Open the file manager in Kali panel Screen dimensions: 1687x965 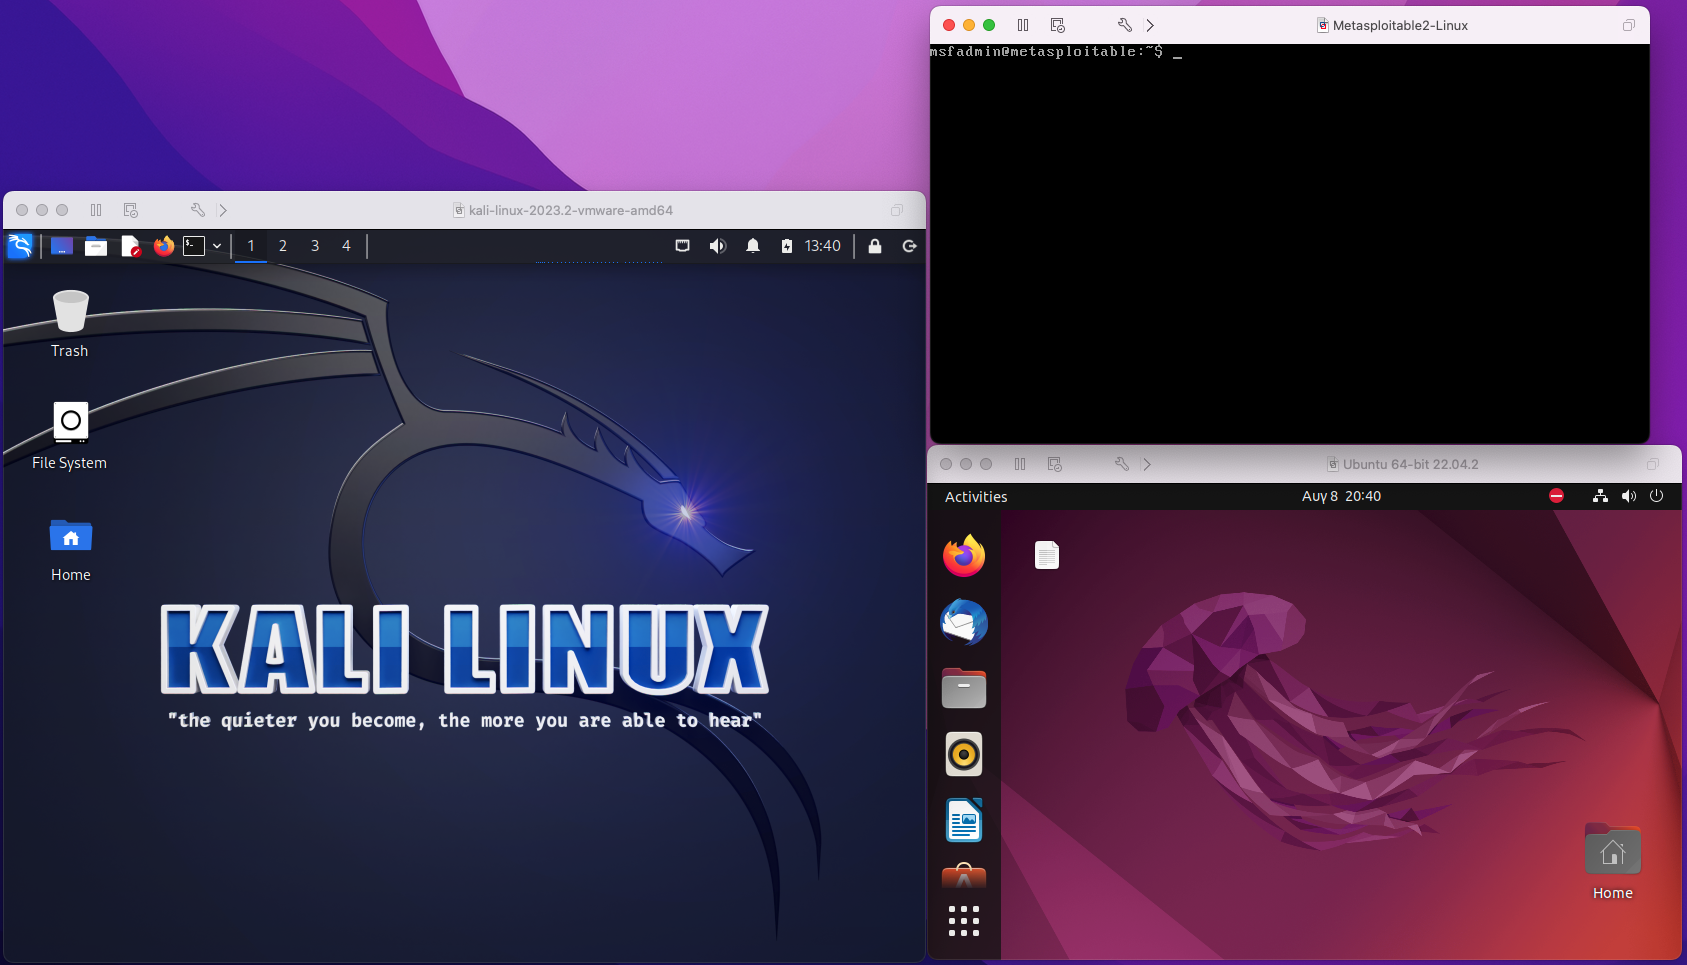coord(96,246)
